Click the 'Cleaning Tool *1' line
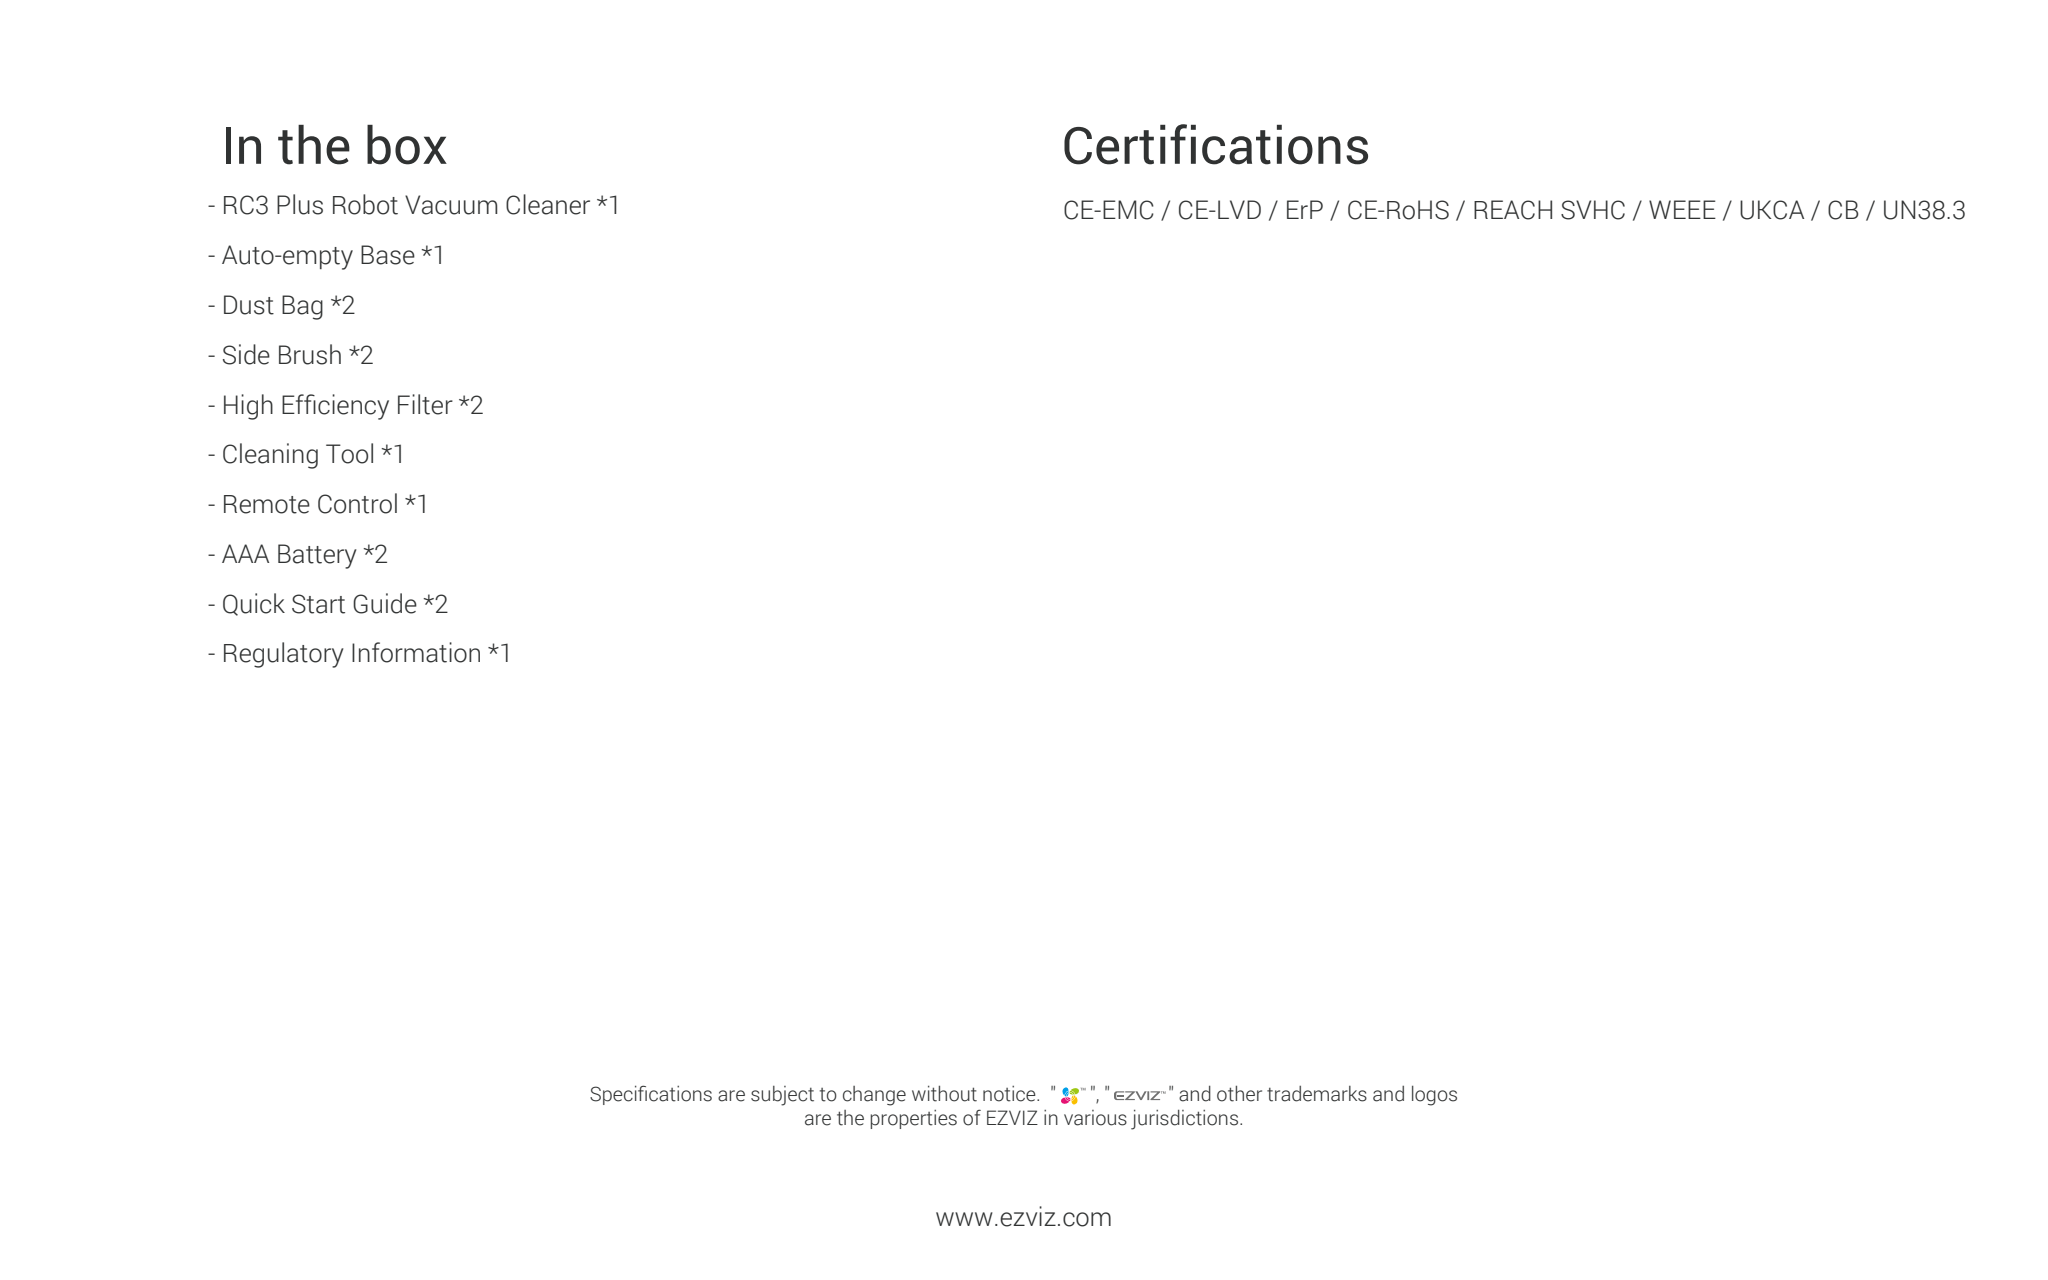This screenshot has height=1280, width=2048. tap(306, 455)
